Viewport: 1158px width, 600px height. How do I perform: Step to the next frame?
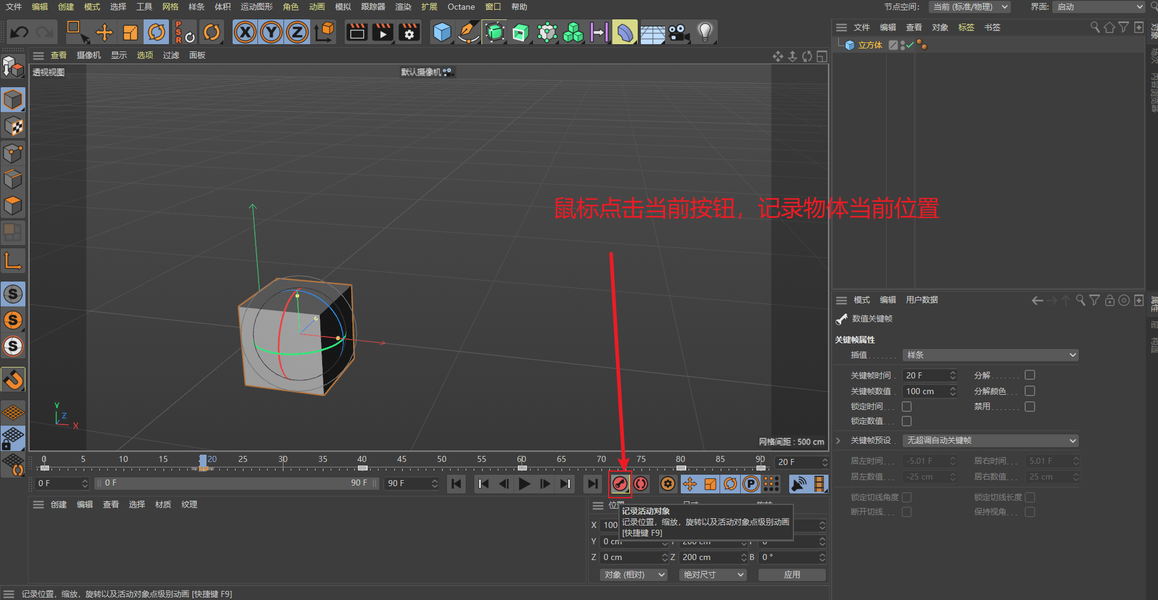point(545,484)
